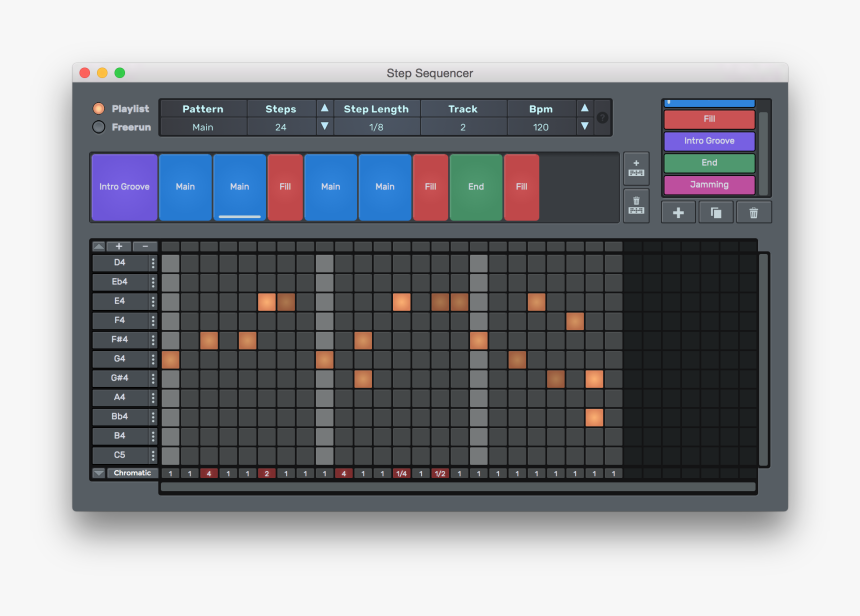The width and height of the screenshot is (860, 616).
Task: Toggle the G4 step in the first column
Action: point(171,360)
